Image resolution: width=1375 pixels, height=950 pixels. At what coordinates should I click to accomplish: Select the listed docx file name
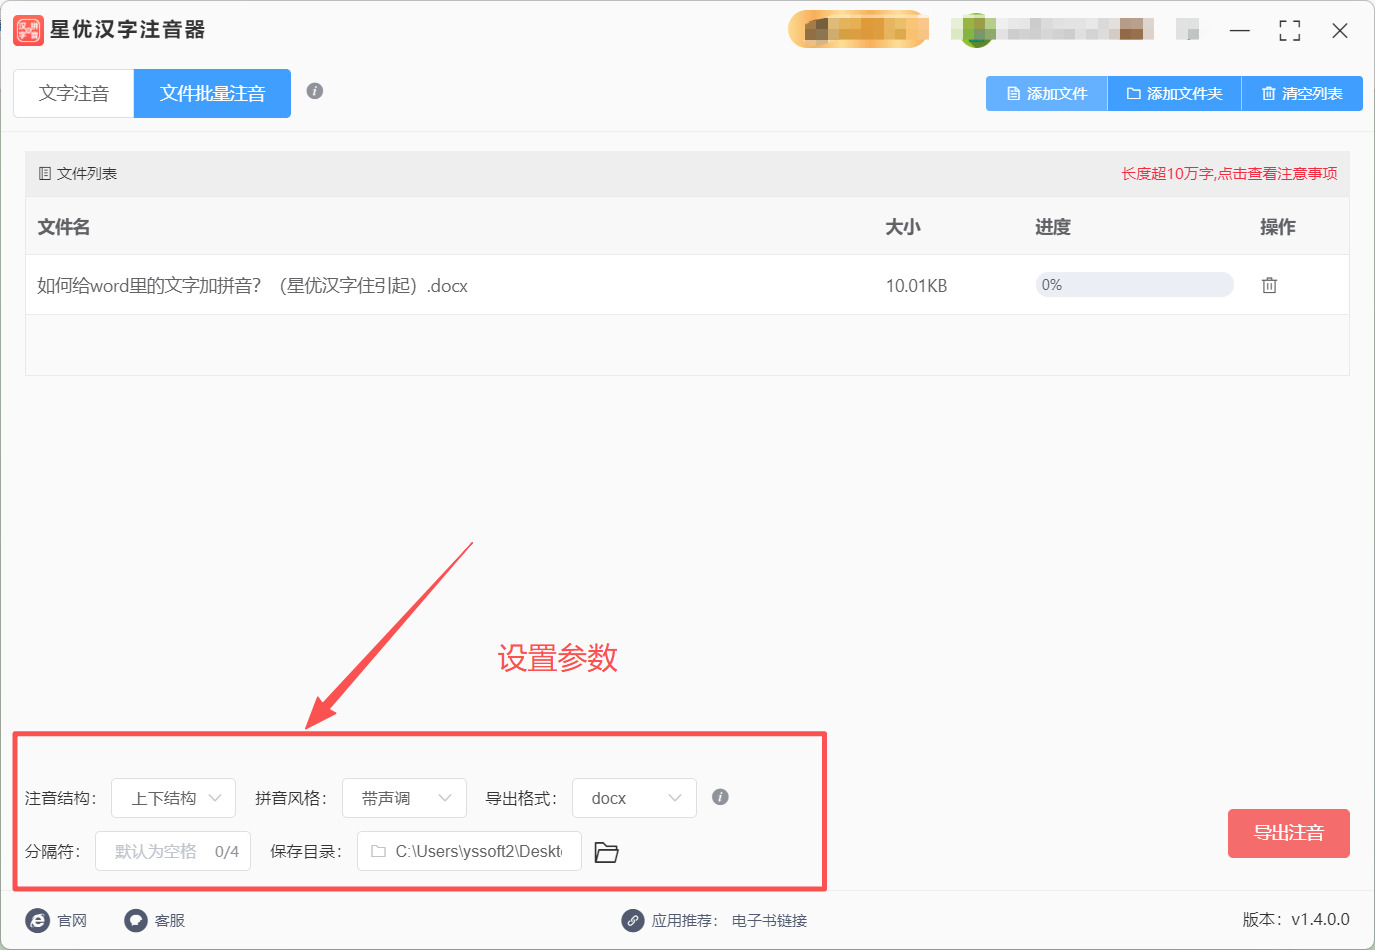pyautogui.click(x=252, y=286)
